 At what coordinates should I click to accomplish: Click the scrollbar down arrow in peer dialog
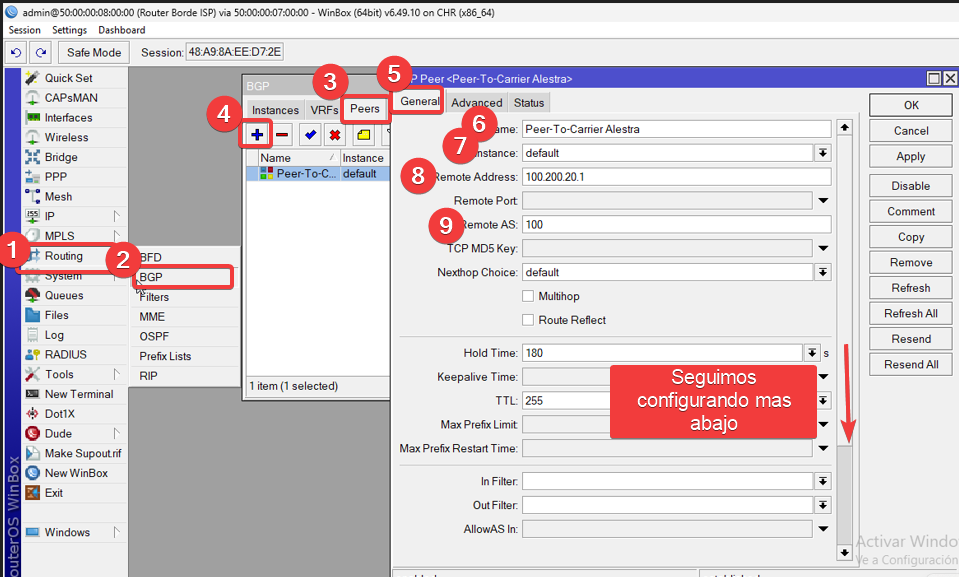pyautogui.click(x=844, y=552)
